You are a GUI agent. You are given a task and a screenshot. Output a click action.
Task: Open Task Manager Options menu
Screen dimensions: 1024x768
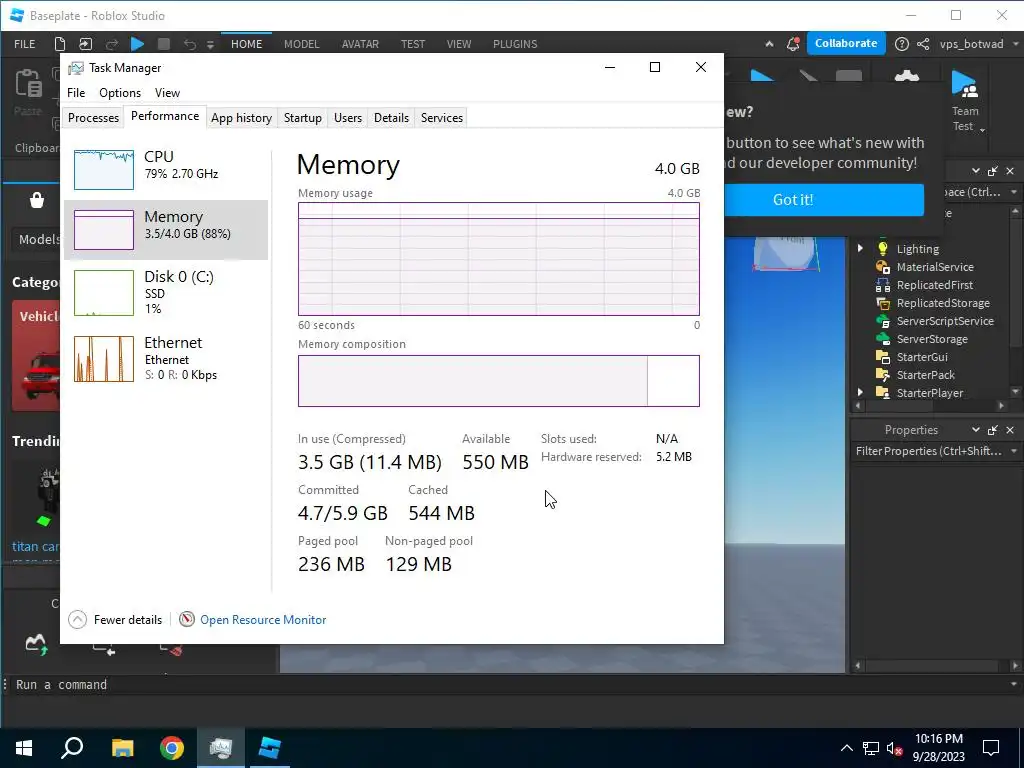point(120,93)
